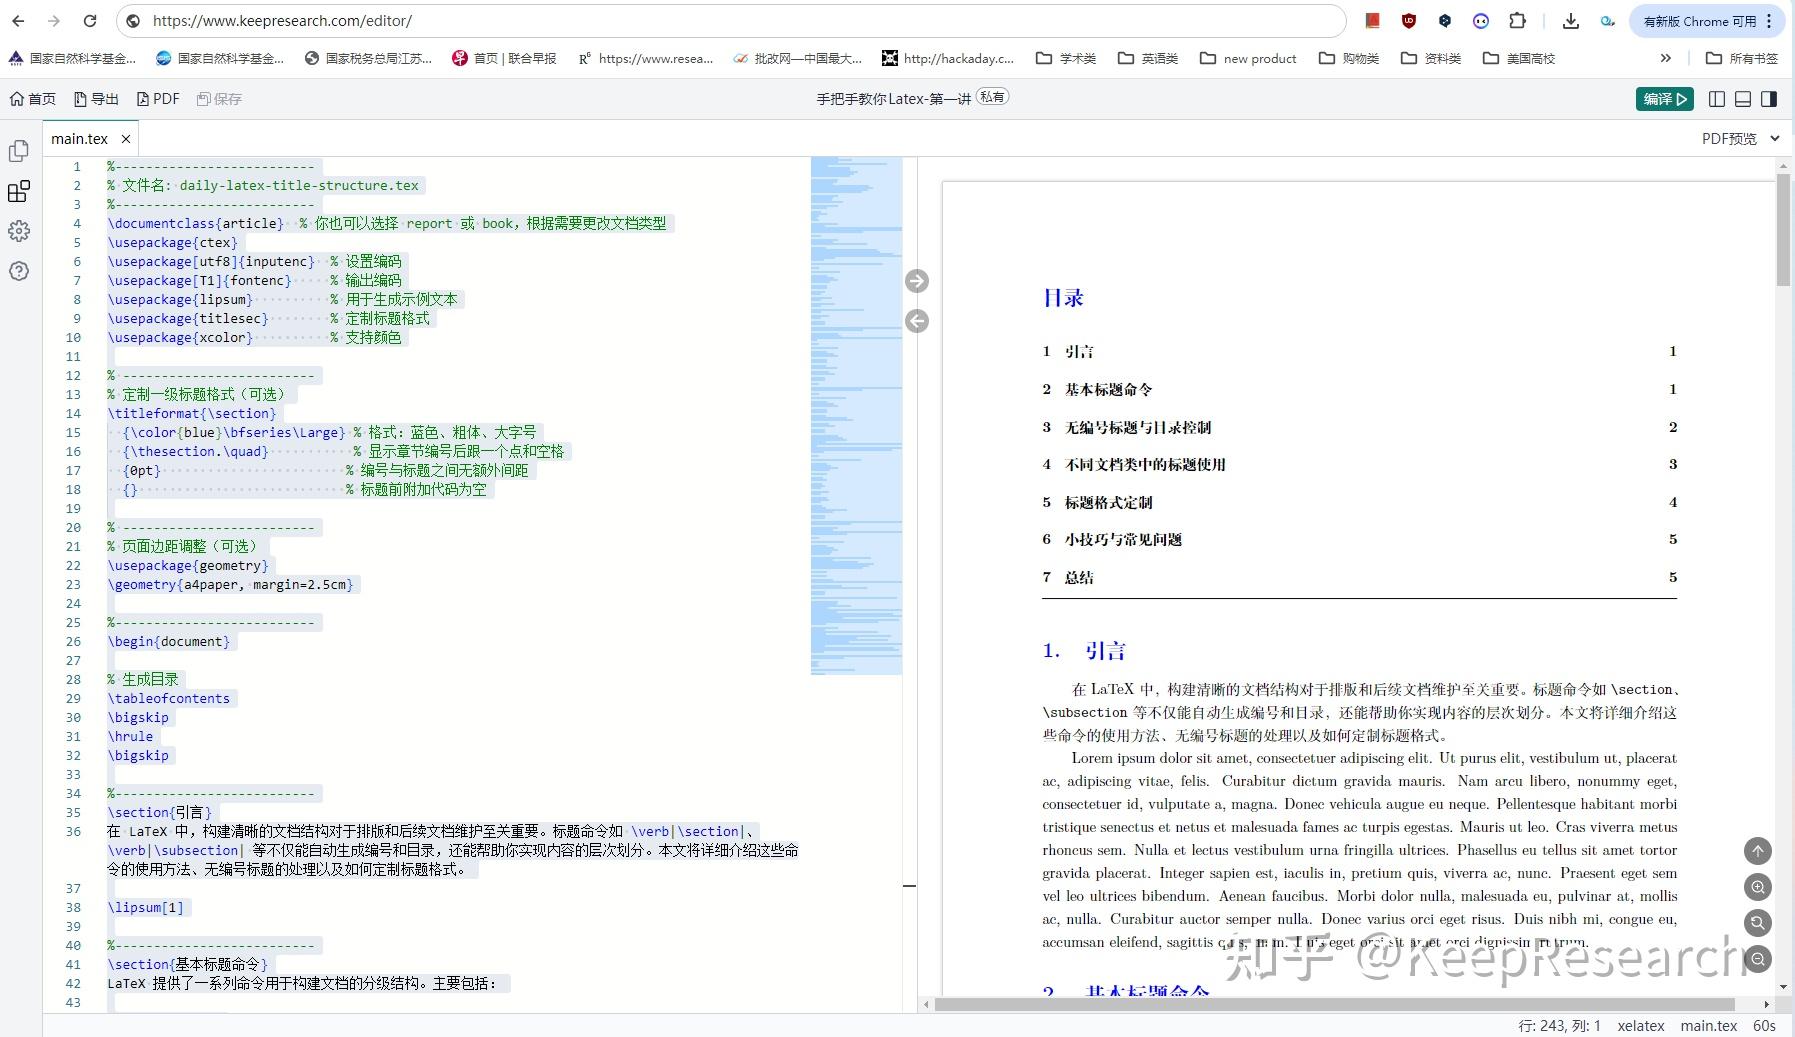Toggle the horizontal split layout view

point(1743,98)
